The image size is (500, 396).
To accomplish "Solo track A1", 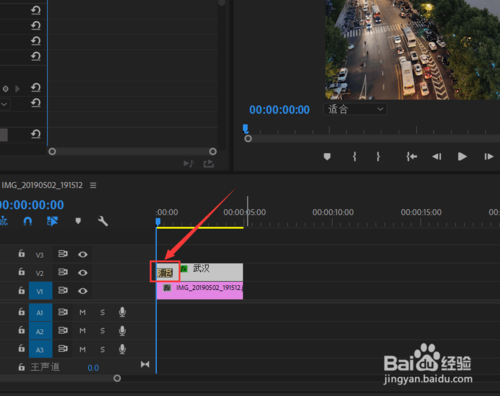I will [x=103, y=312].
